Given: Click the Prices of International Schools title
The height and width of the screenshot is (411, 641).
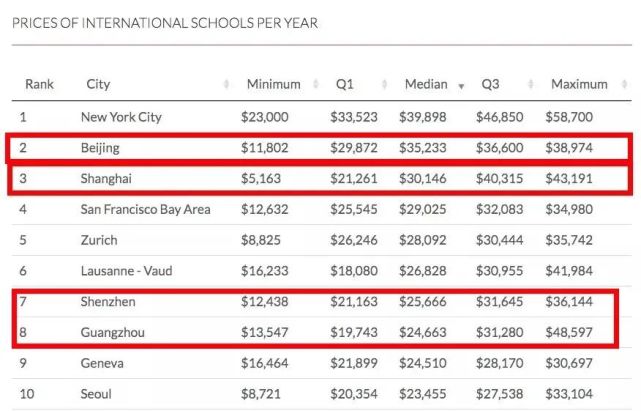Looking at the screenshot, I should [165, 23].
